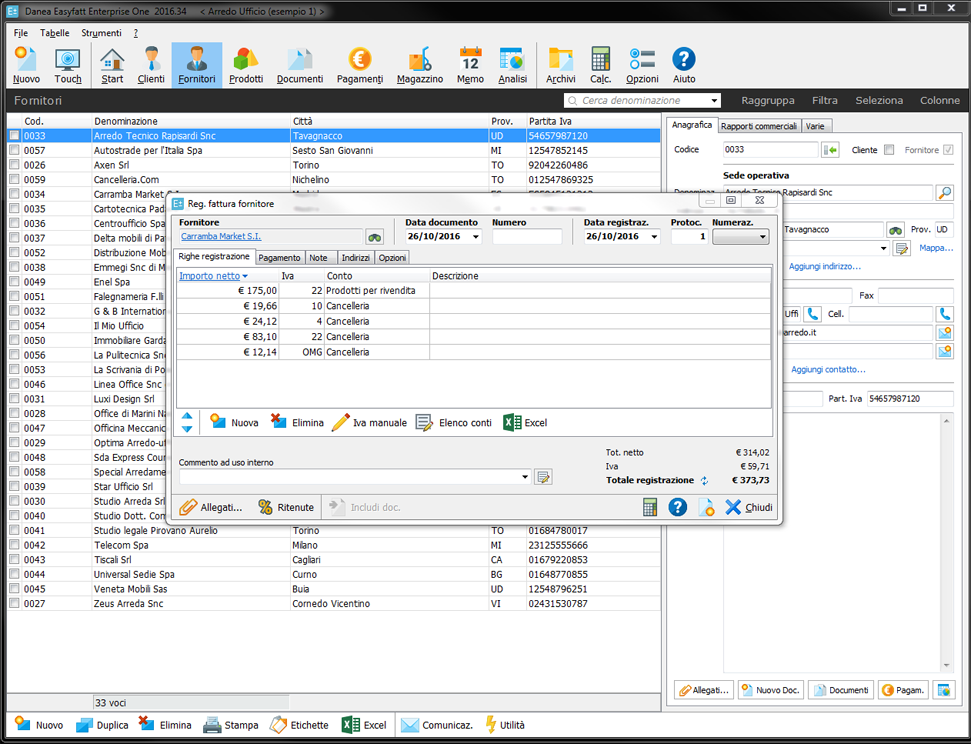Tick the checkbox for Tiscali Srl
This screenshot has width=971, height=744.
click(14, 559)
